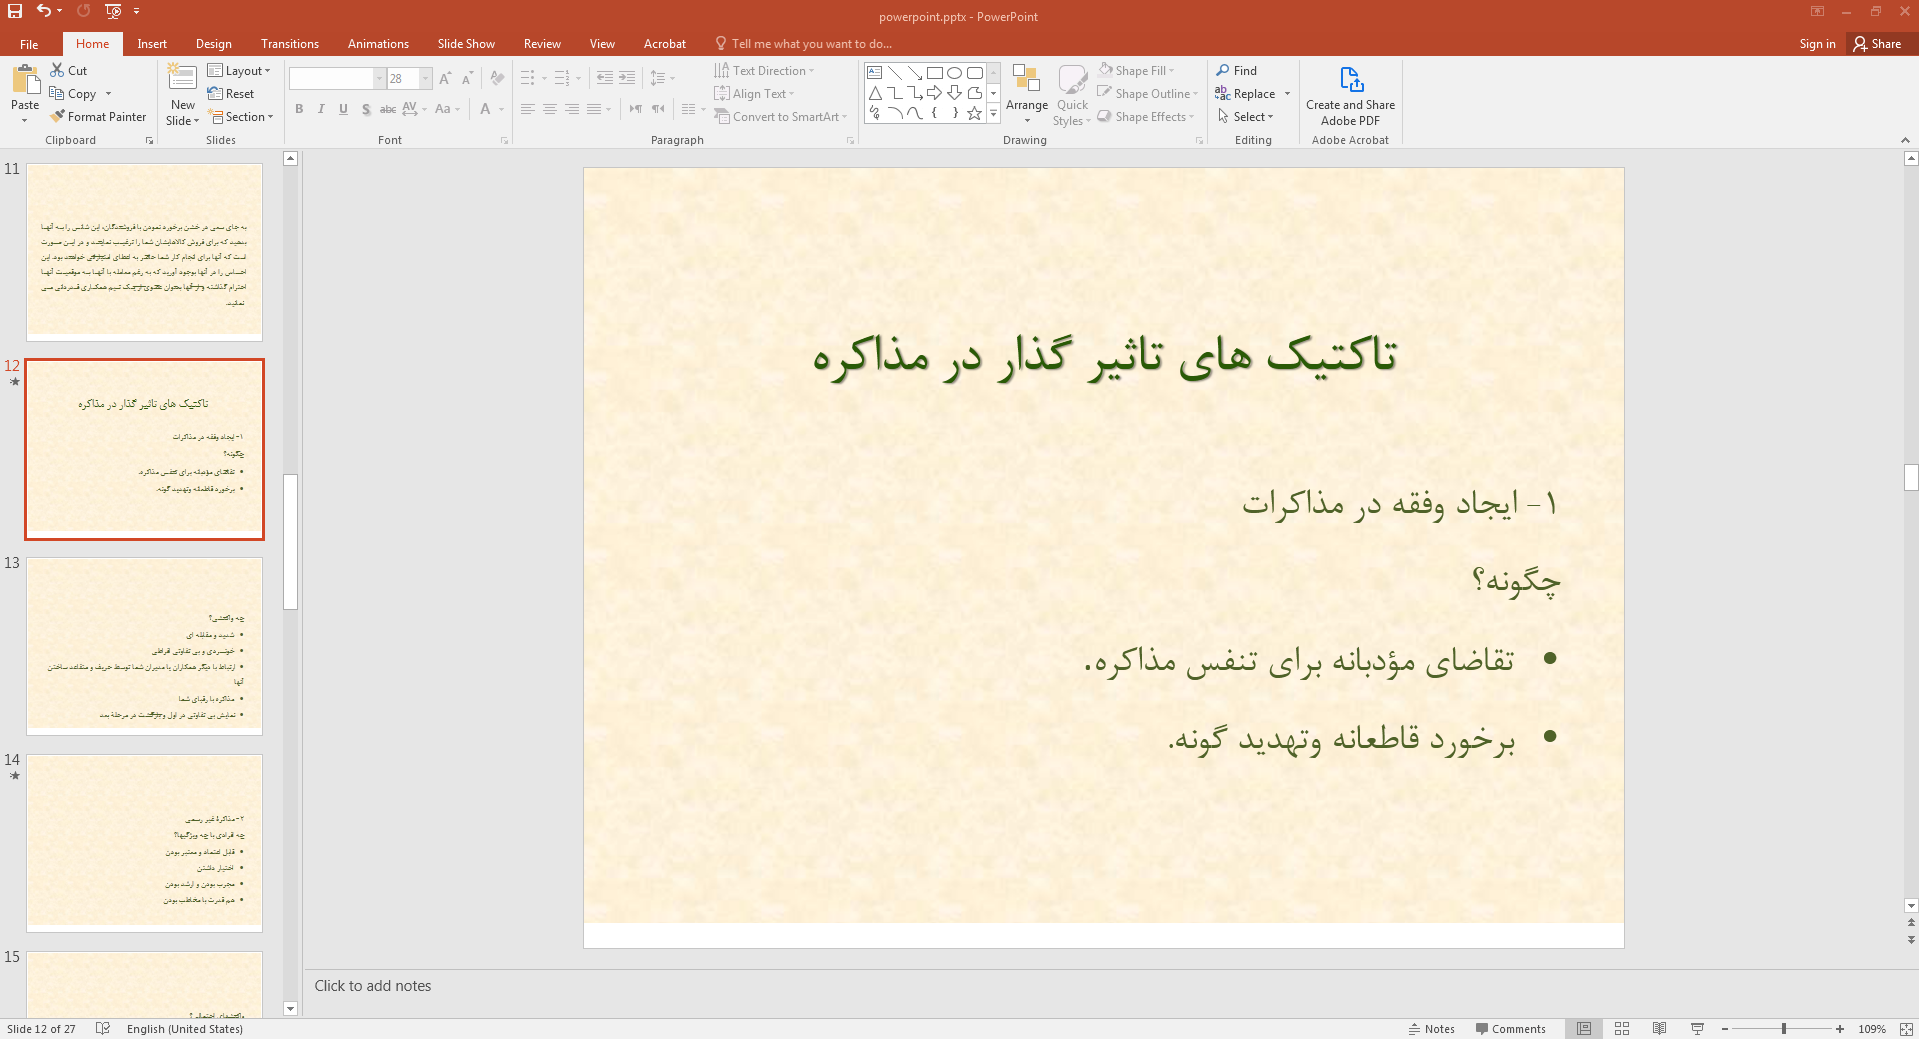Click the Save icon in the title bar
Viewport: 1919px width, 1039px height.
tap(15, 11)
